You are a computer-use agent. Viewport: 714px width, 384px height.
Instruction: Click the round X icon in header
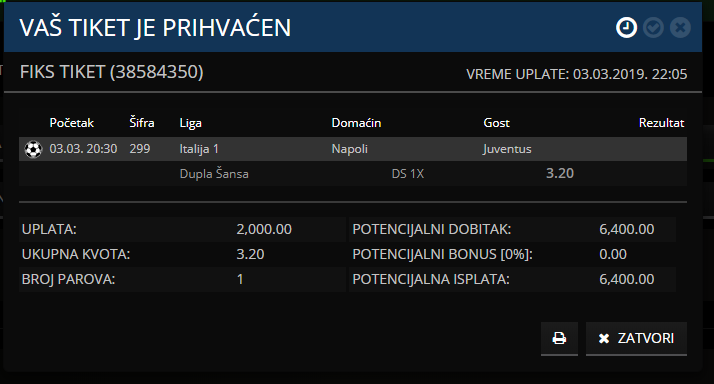point(680,28)
